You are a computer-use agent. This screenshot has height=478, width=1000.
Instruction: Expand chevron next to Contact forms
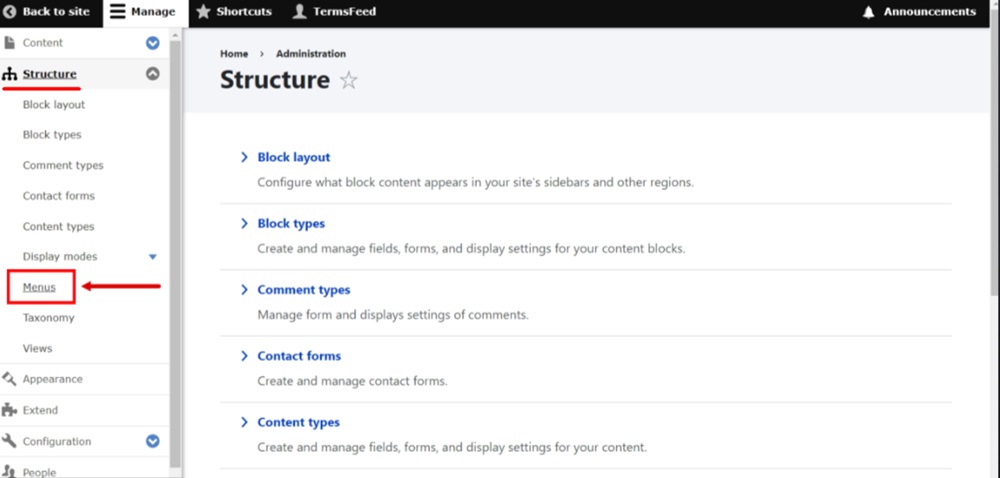(x=244, y=356)
